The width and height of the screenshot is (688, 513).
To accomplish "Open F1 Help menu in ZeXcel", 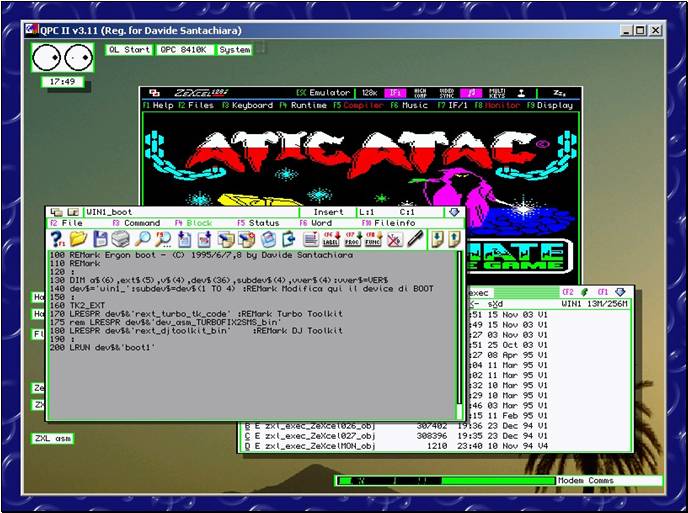I will click(158, 105).
